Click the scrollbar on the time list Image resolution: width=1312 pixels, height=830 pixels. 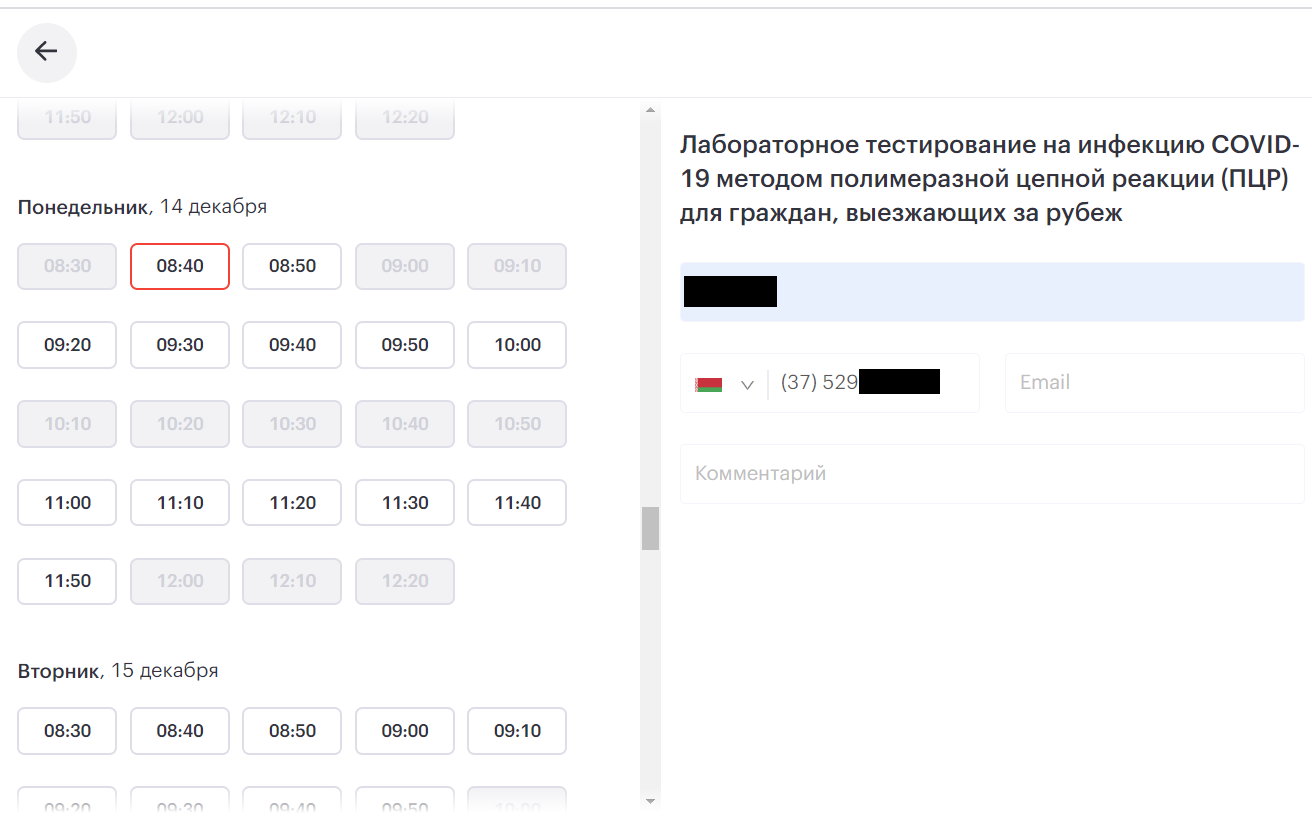651,528
